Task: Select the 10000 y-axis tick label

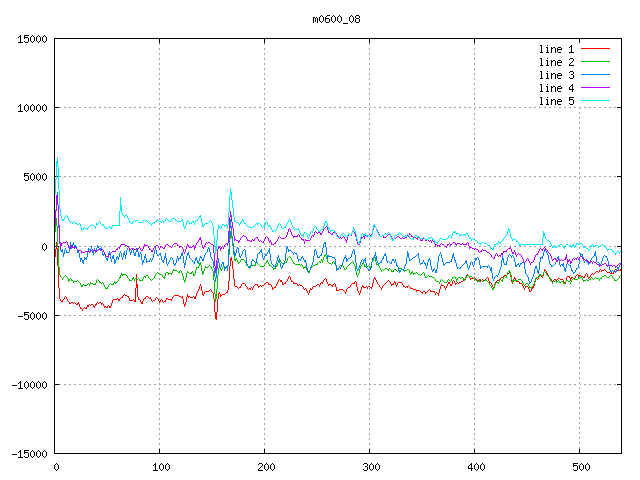Action: (31, 108)
